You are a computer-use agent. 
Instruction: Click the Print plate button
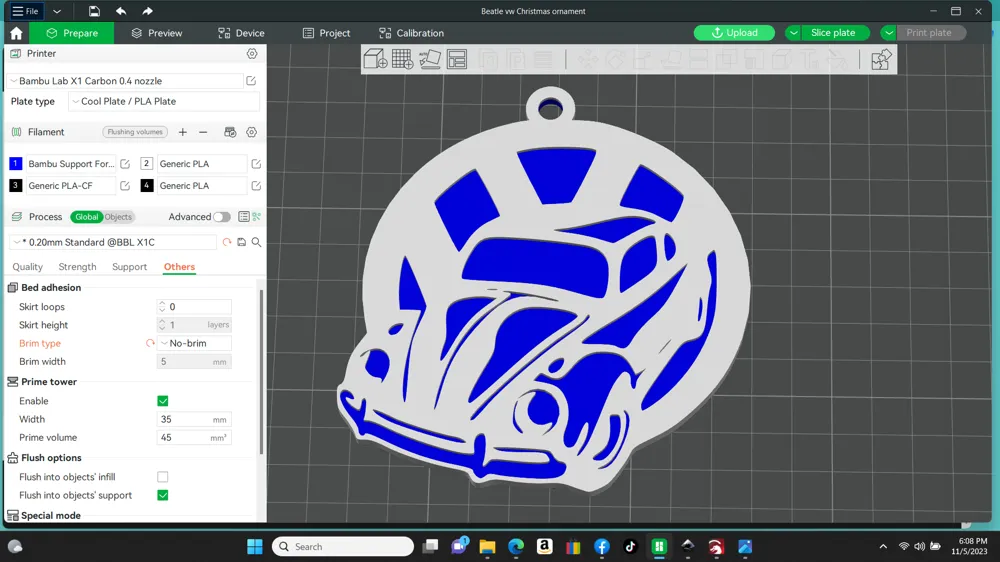click(x=929, y=33)
